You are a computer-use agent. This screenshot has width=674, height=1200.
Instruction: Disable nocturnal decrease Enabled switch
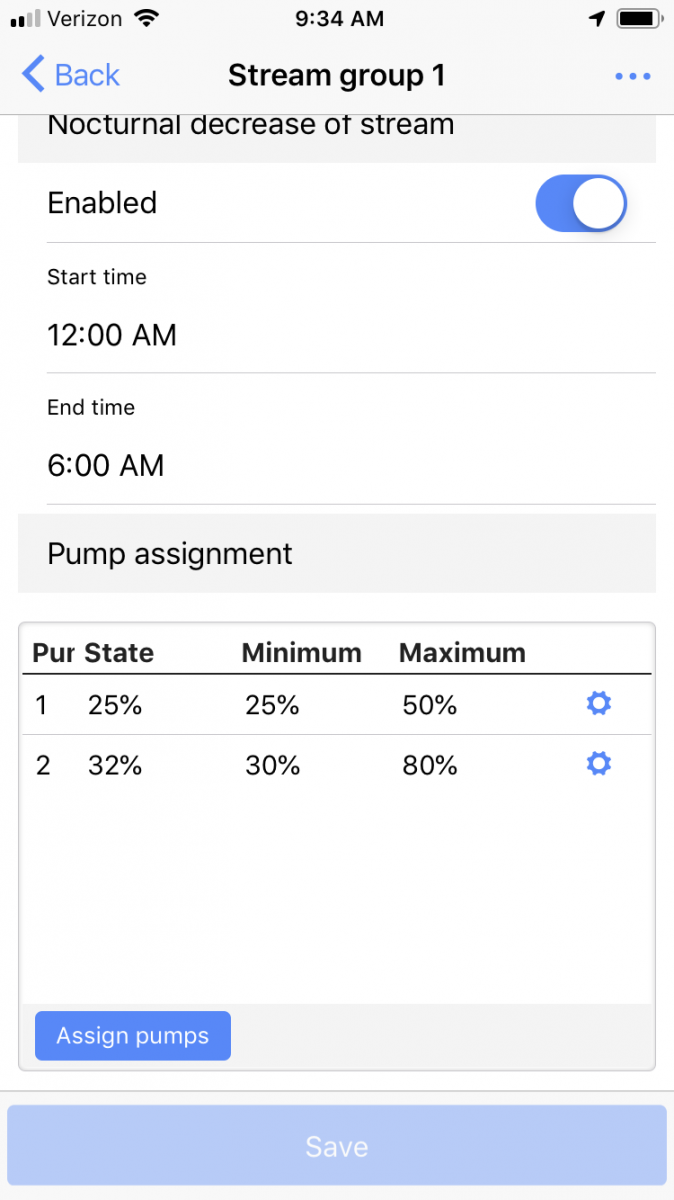[x=581, y=204]
